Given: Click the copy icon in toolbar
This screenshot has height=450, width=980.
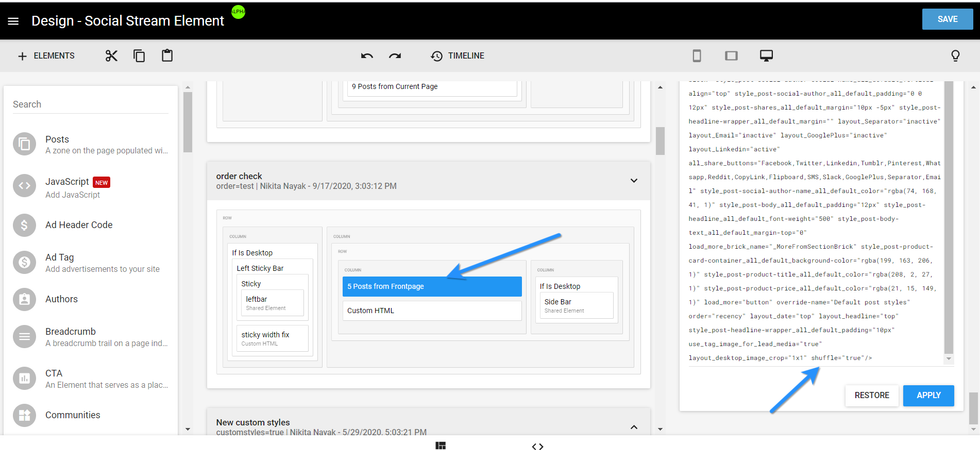Looking at the screenshot, I should coord(139,56).
